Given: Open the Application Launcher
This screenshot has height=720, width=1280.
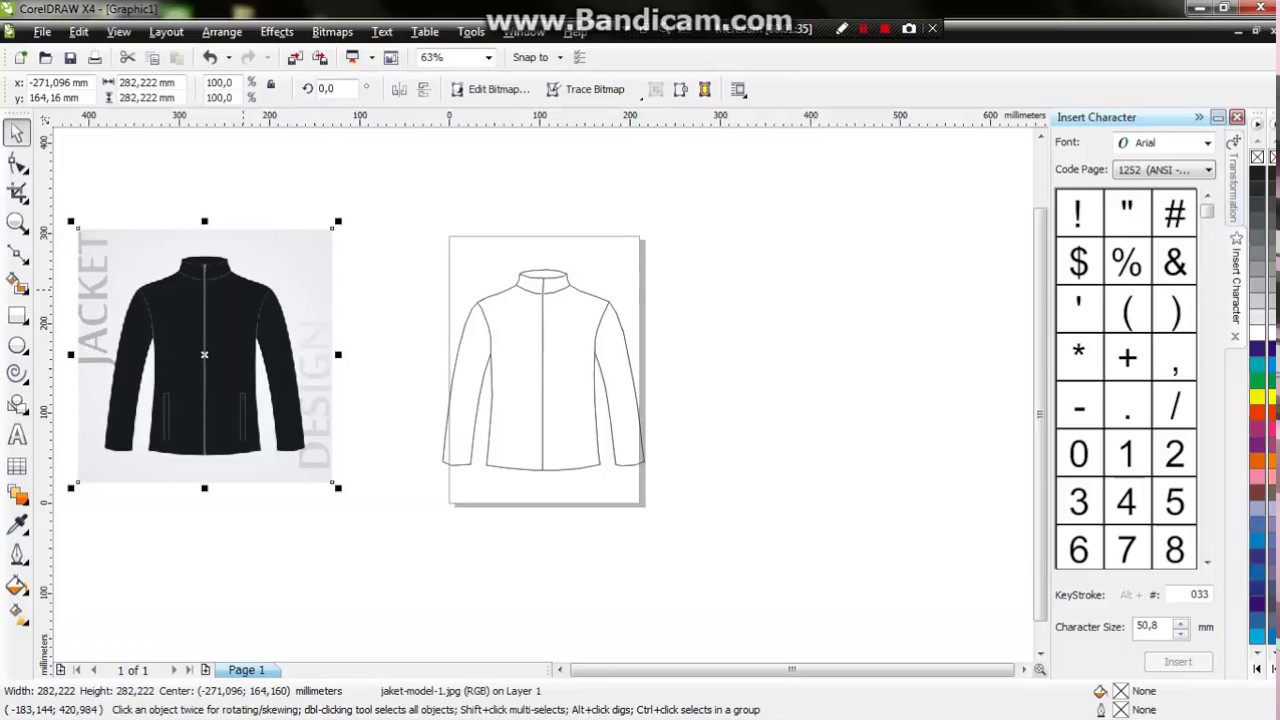Looking at the screenshot, I should point(352,58).
